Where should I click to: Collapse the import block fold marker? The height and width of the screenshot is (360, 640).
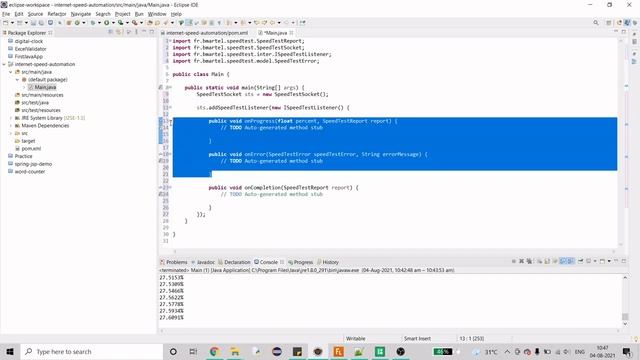170,41
